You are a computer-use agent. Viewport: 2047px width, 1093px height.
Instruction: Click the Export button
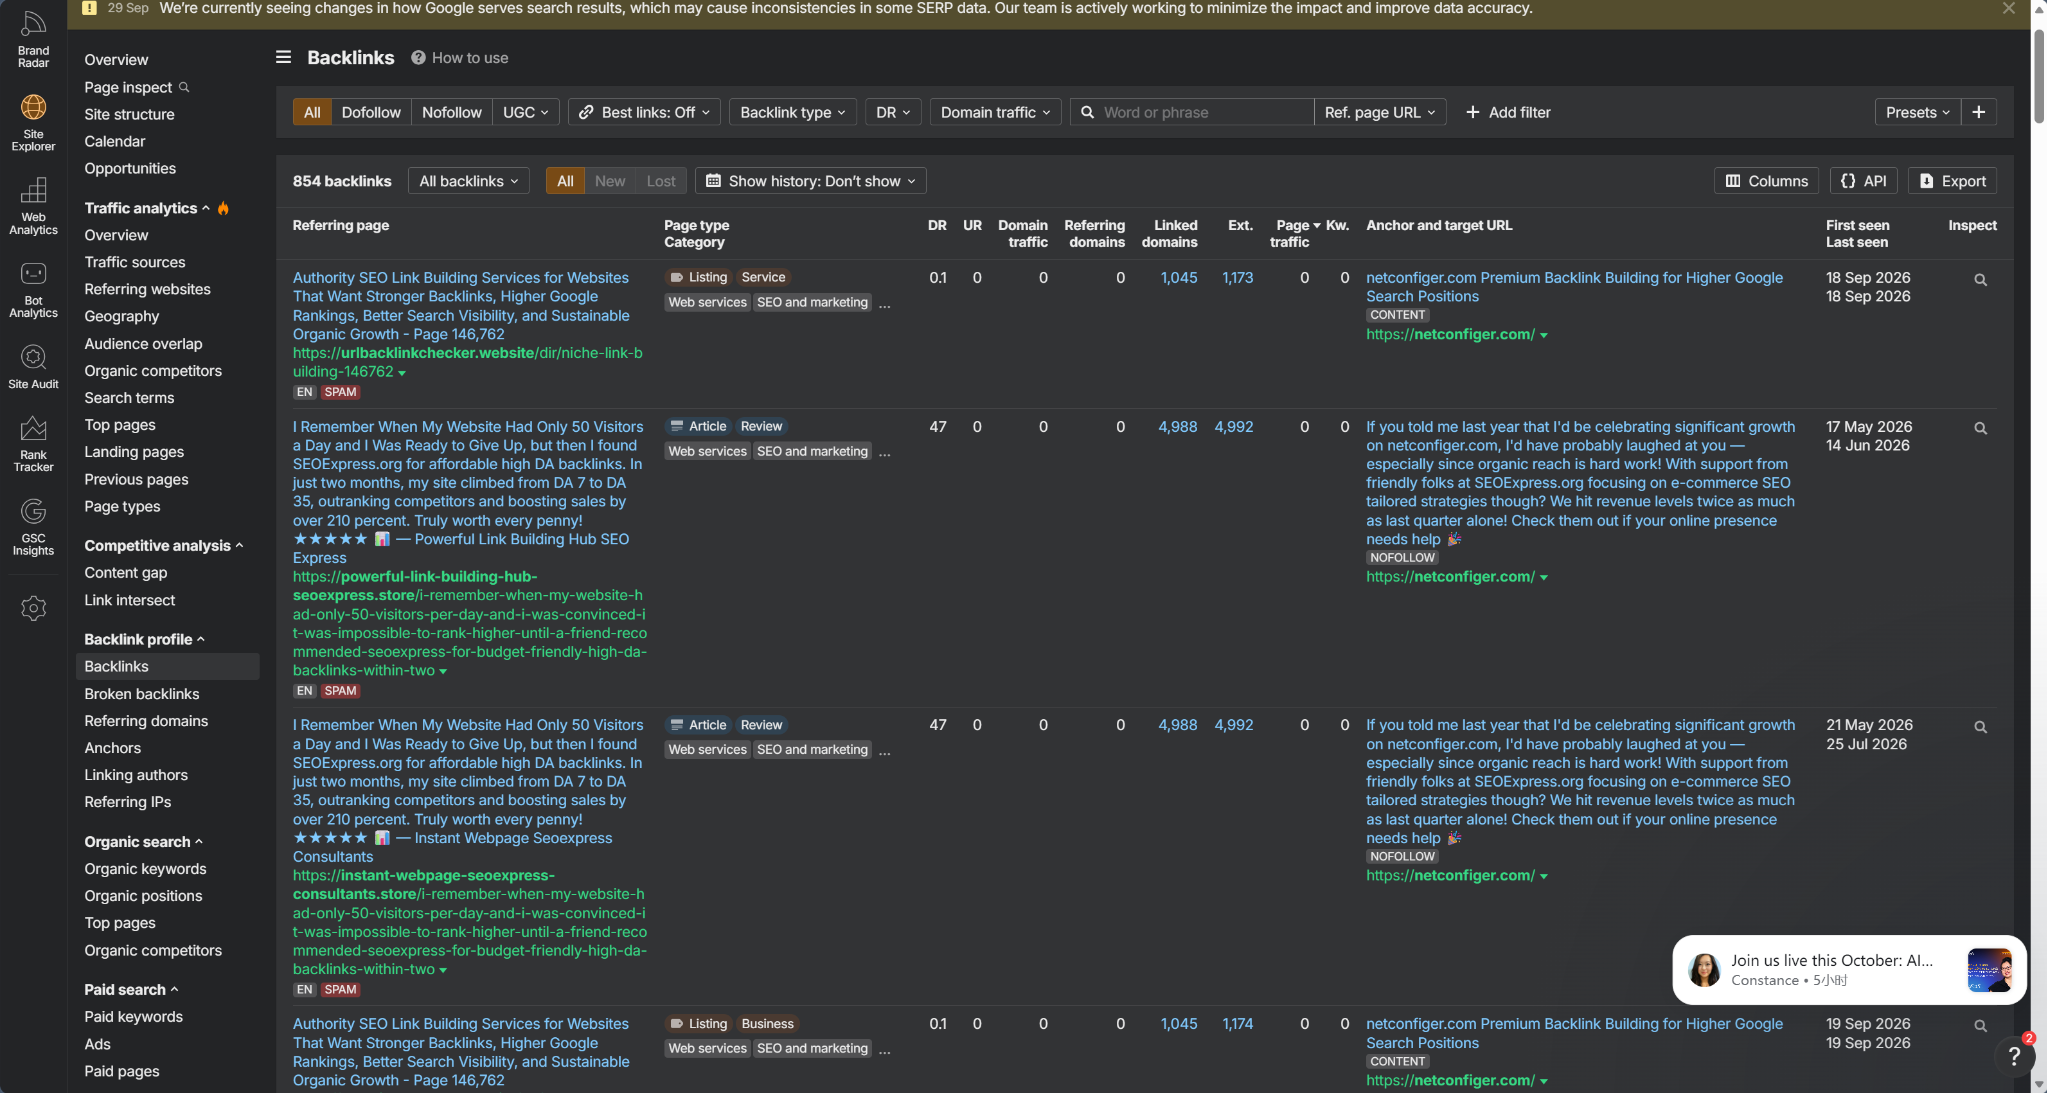click(1952, 181)
